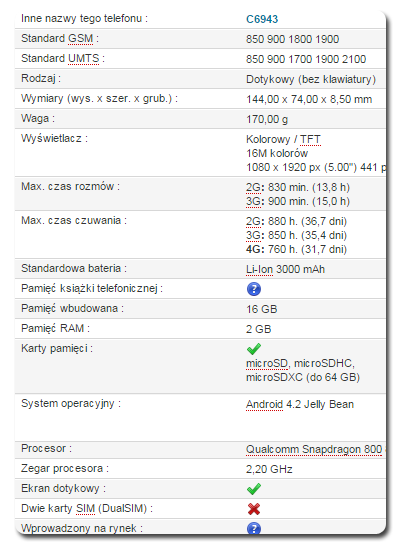Click the 16 GB built-in memory value
Screen dimensions: 400x550
point(261,309)
